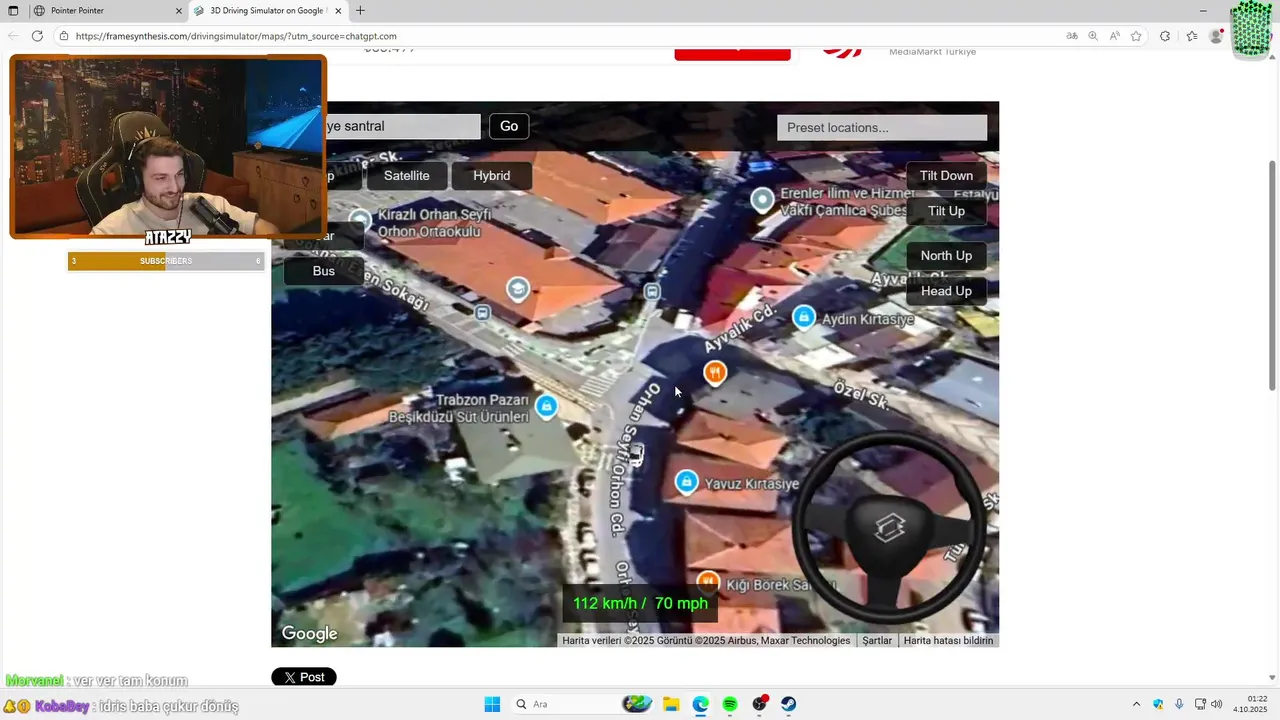Set orientation to North Up

pyautogui.click(x=946, y=256)
